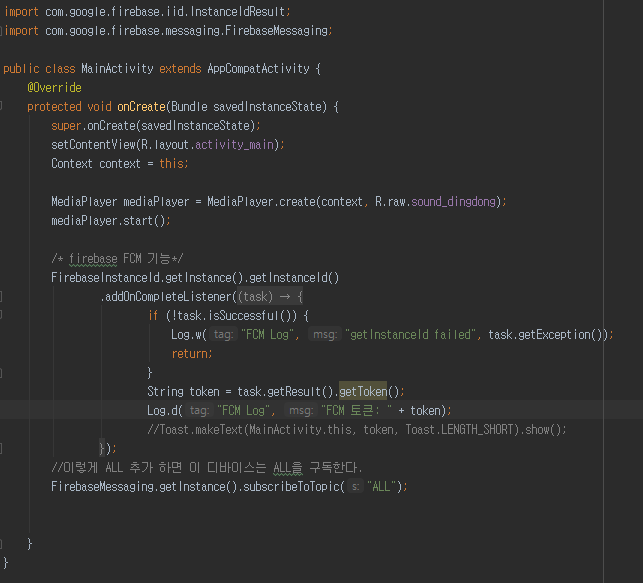Click the Bundle parameter type

189,107
